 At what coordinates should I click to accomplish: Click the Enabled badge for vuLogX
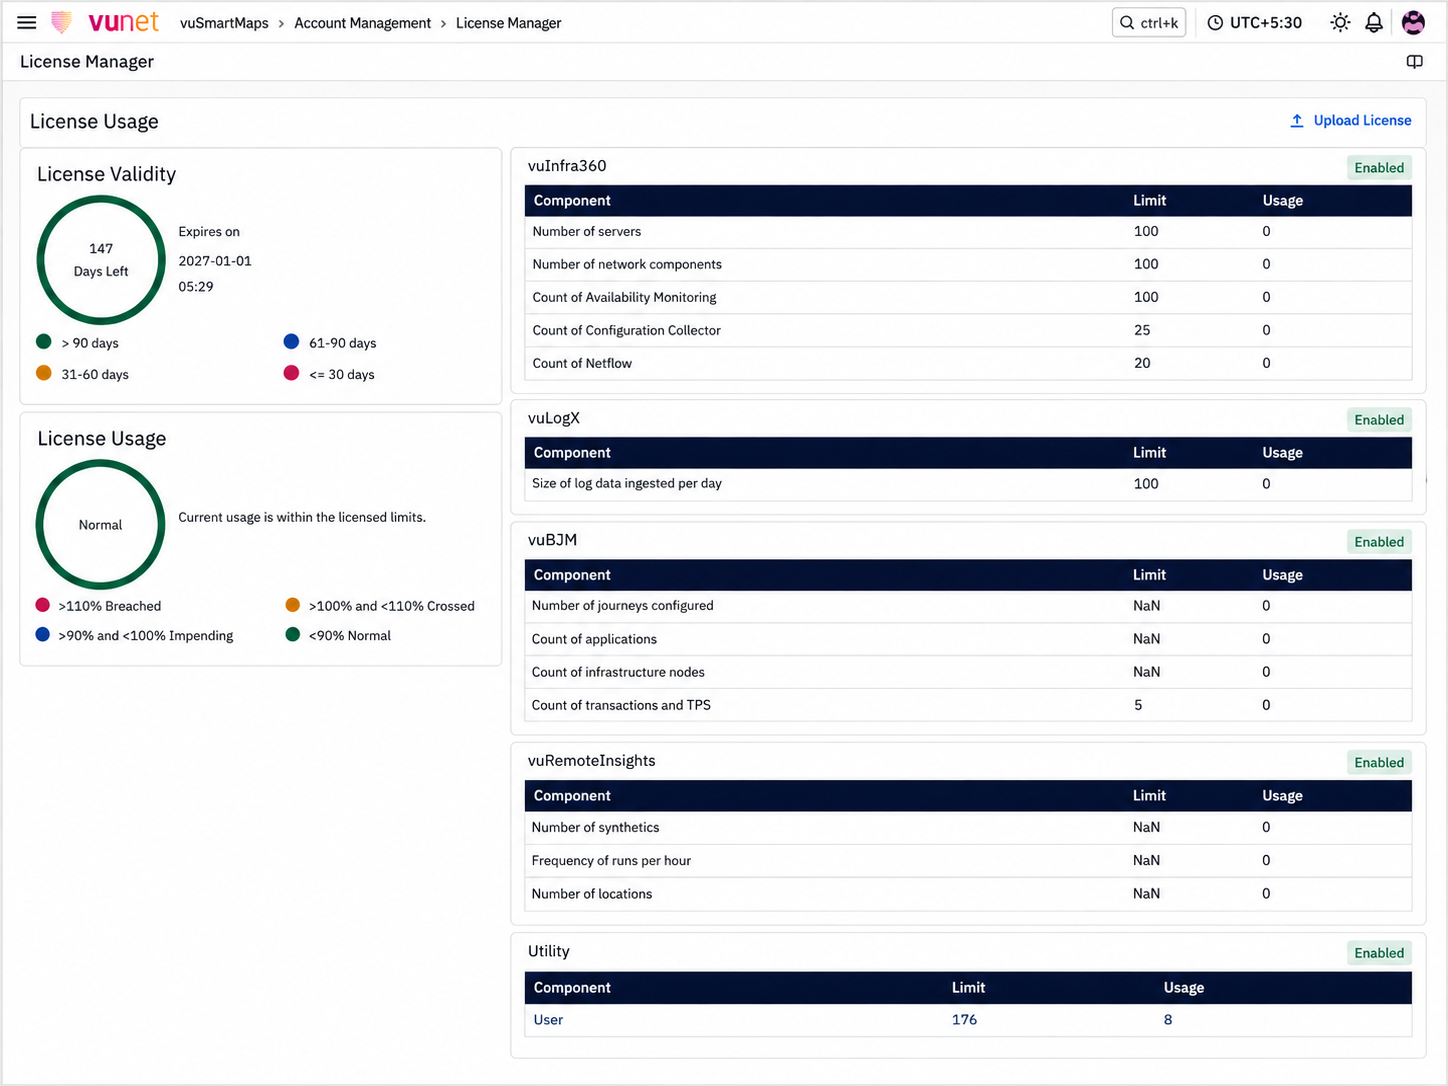pyautogui.click(x=1379, y=420)
